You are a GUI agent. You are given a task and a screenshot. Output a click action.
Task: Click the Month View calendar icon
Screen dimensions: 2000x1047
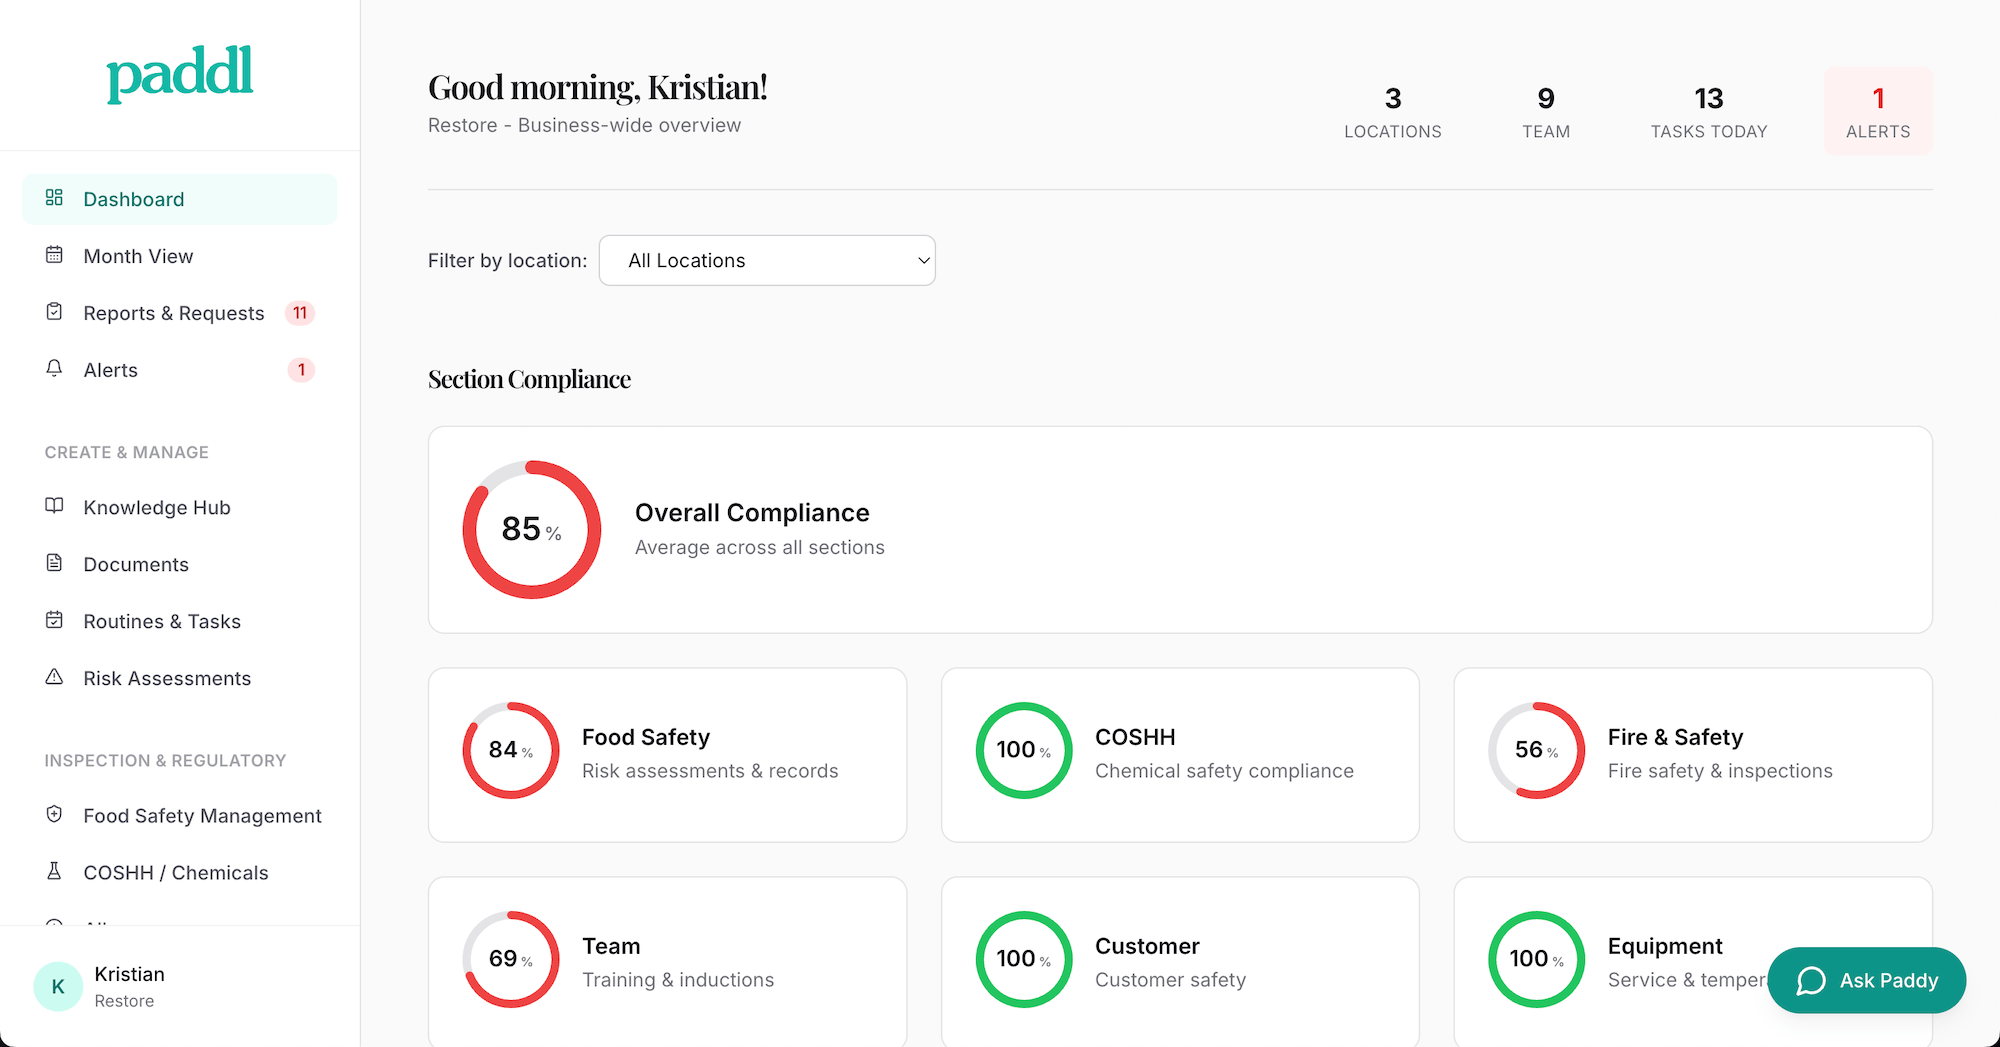pos(54,255)
